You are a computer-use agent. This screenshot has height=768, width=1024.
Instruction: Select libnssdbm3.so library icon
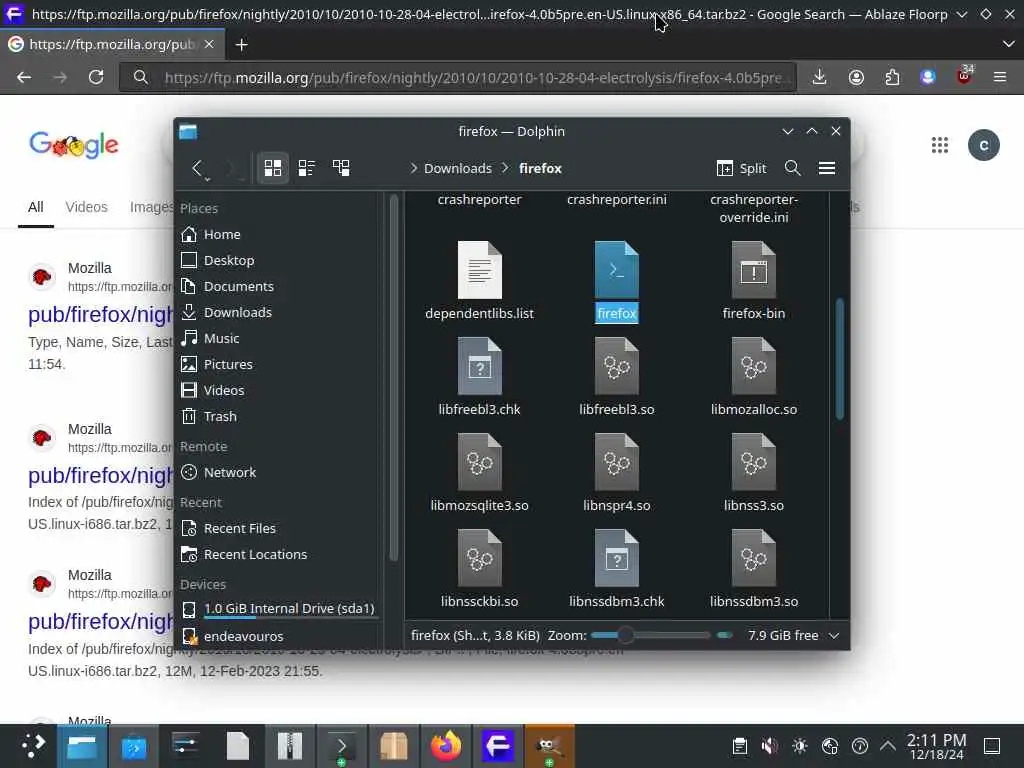tap(754, 558)
